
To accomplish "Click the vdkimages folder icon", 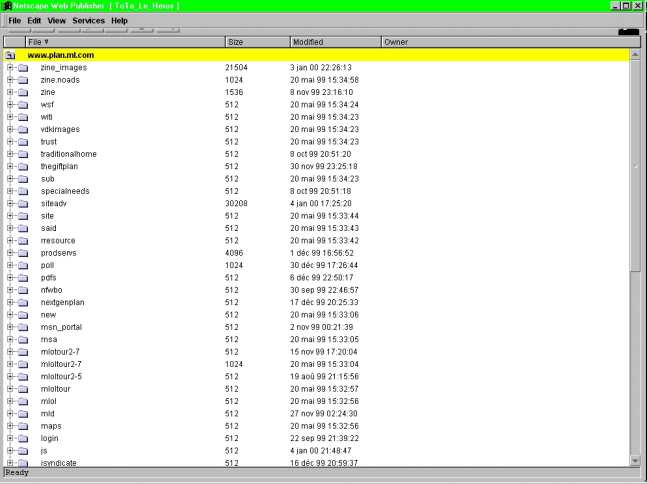I will pos(23,130).
